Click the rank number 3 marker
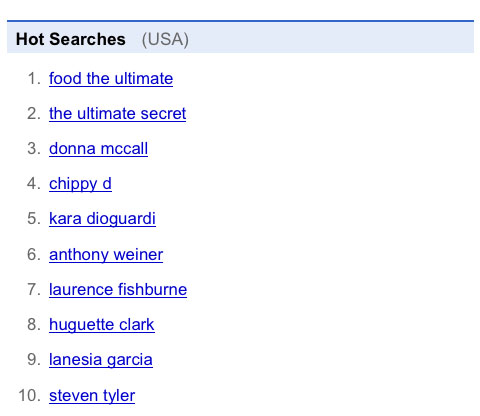This screenshot has width=480, height=416. coord(34,149)
